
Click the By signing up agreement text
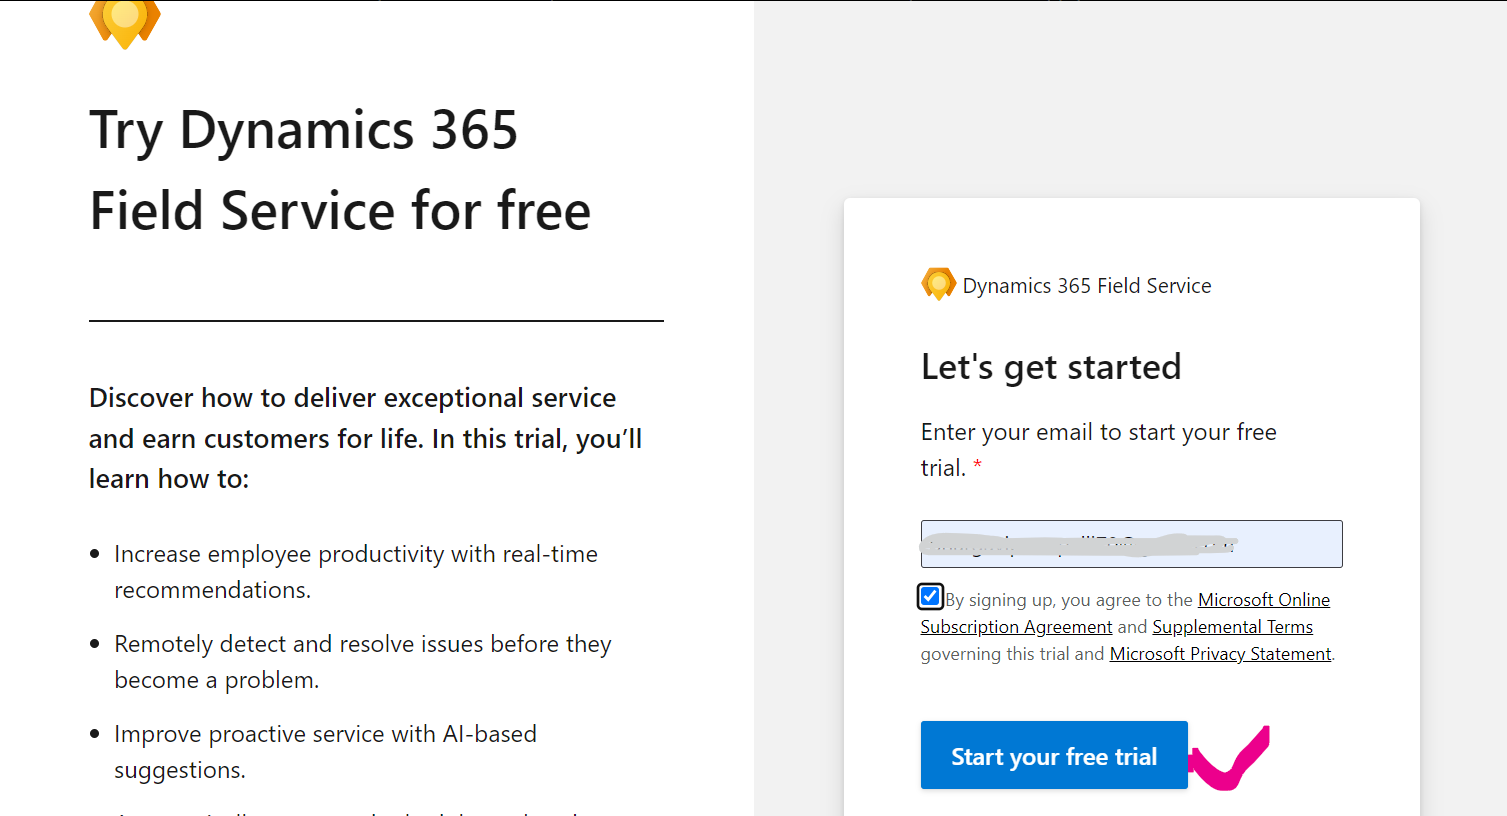pos(1128,627)
